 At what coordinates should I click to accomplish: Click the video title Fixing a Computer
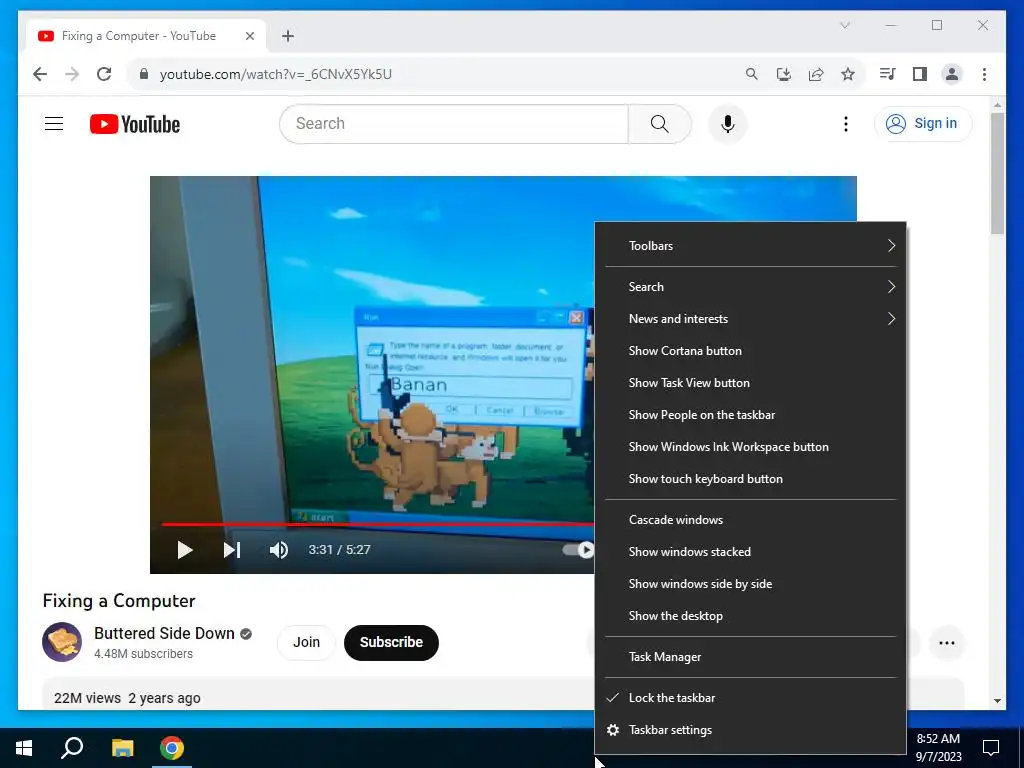(119, 601)
